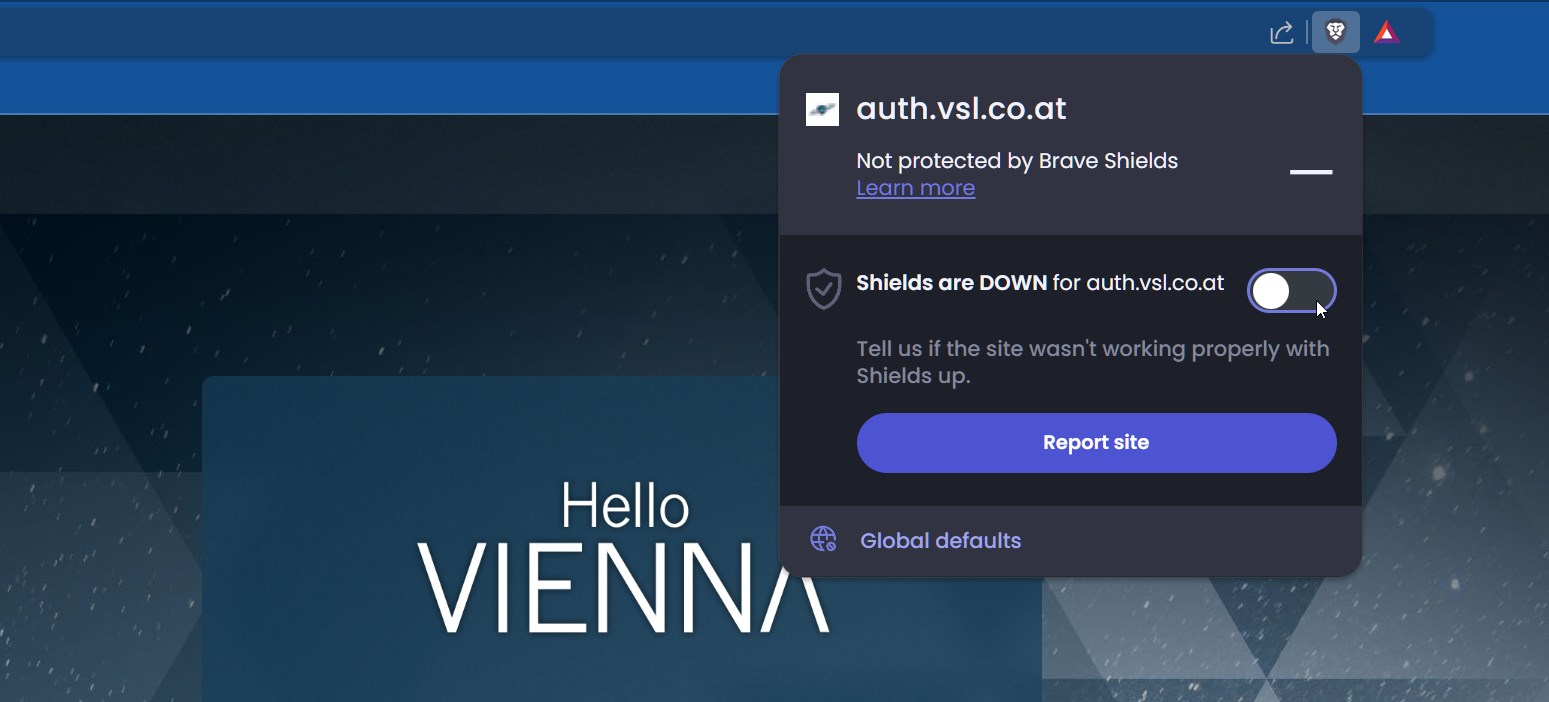
Task: Click the blocked count dash indicator
Action: click(x=1311, y=172)
